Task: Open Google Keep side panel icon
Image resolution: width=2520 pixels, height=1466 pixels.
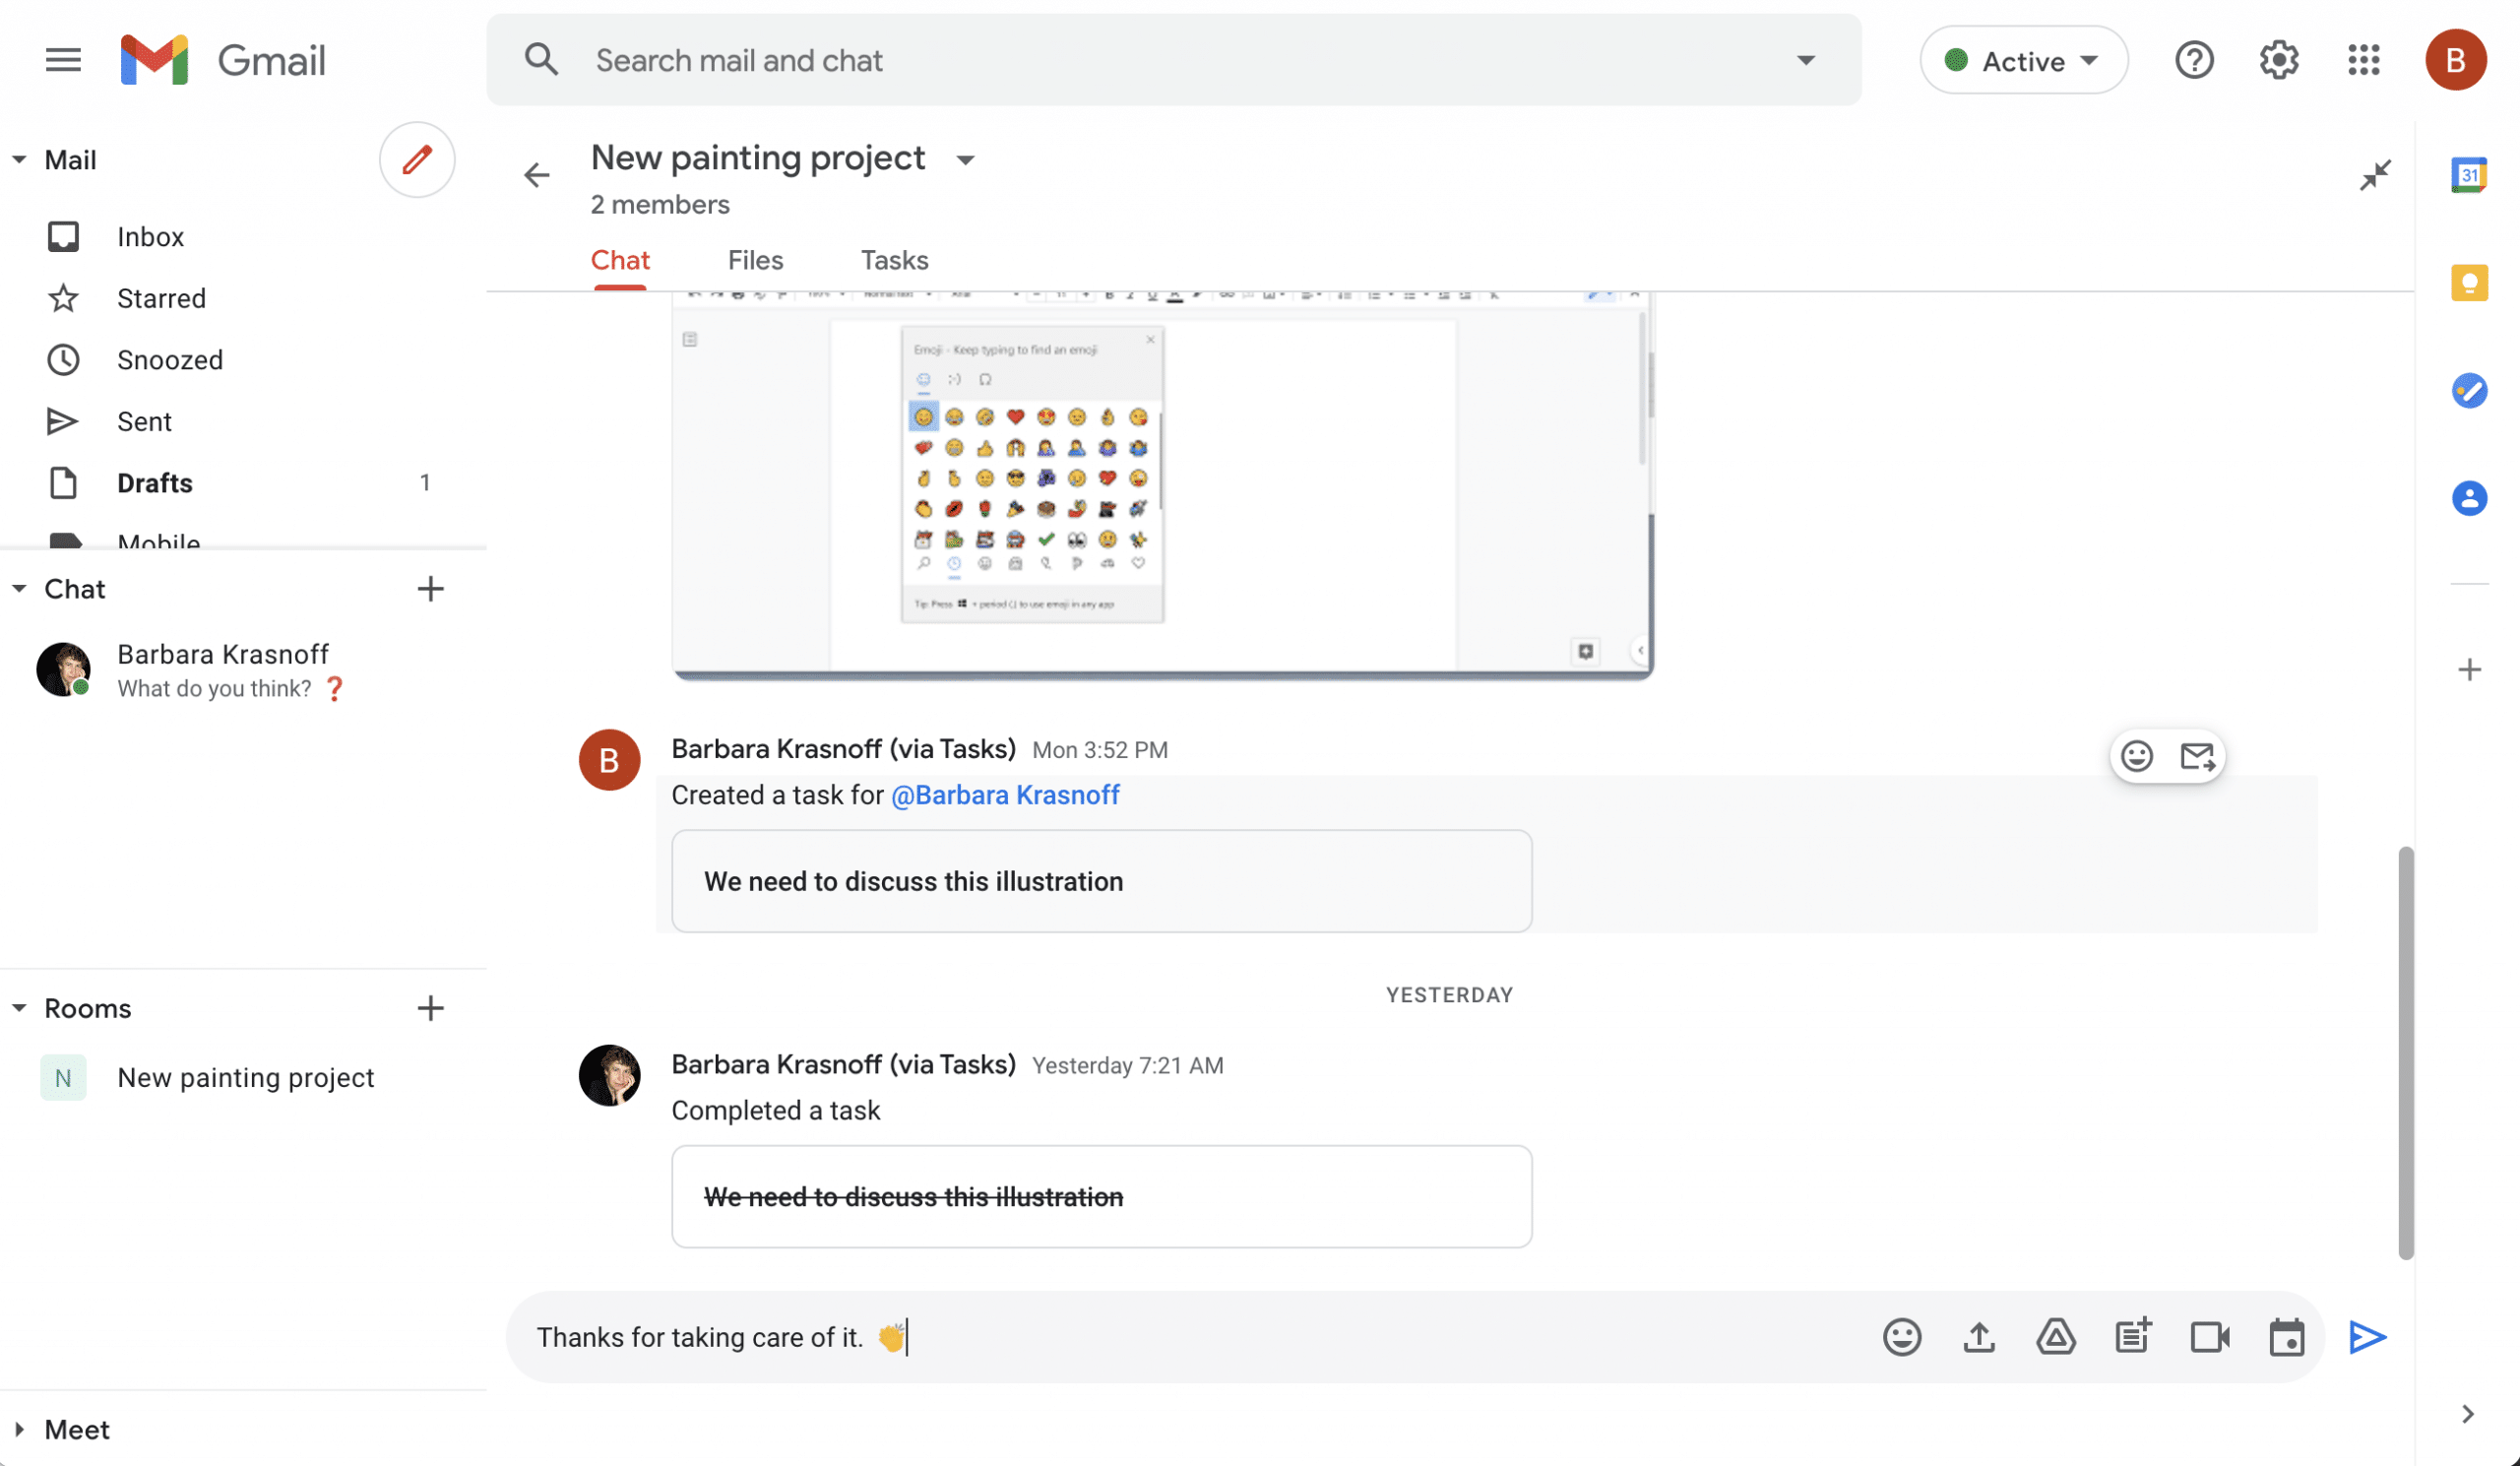Action: pyautogui.click(x=2468, y=283)
